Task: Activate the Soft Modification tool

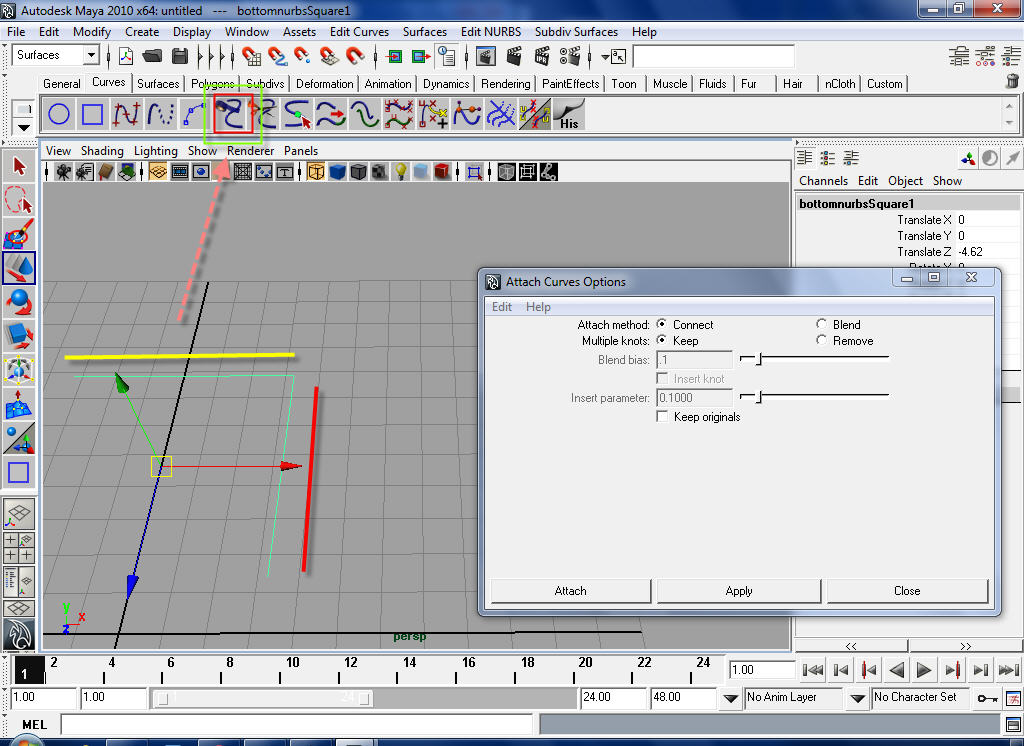Action: pyautogui.click(x=19, y=404)
